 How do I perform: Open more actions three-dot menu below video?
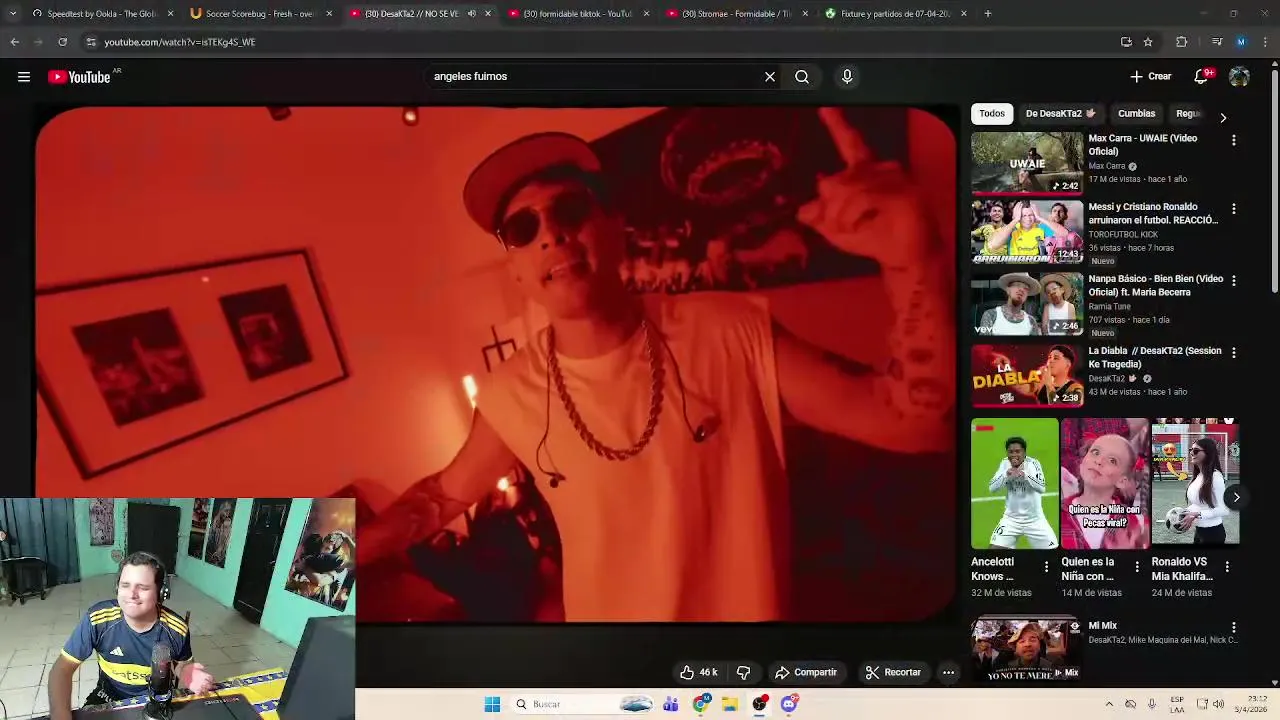point(948,672)
